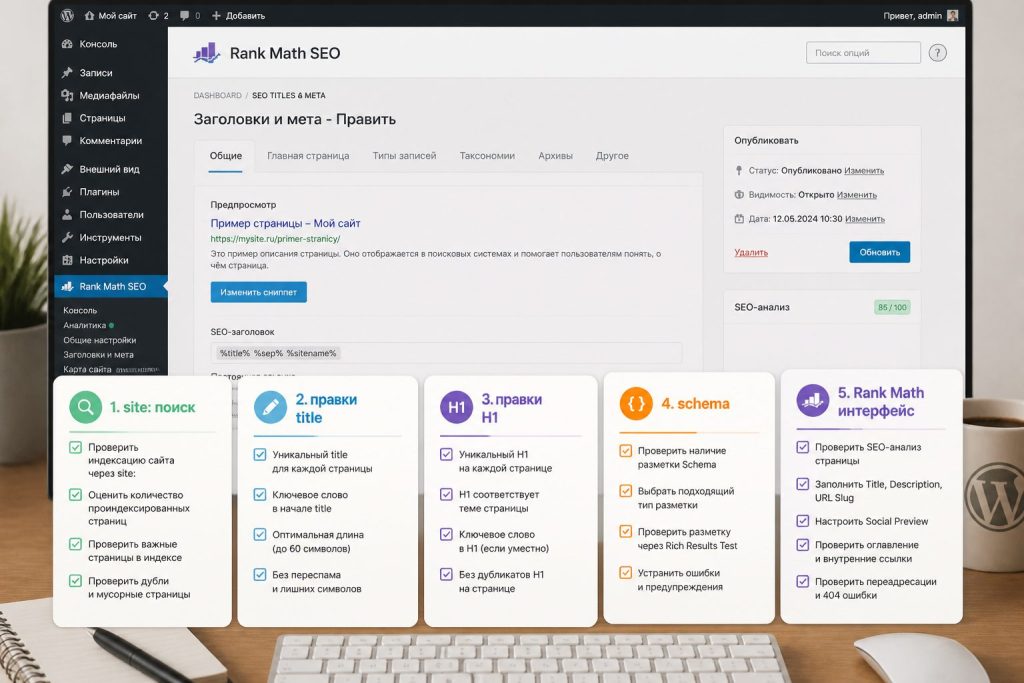This screenshot has height=683, width=1024.
Task: Click the Медиафайлы icon
Action: [x=67, y=95]
